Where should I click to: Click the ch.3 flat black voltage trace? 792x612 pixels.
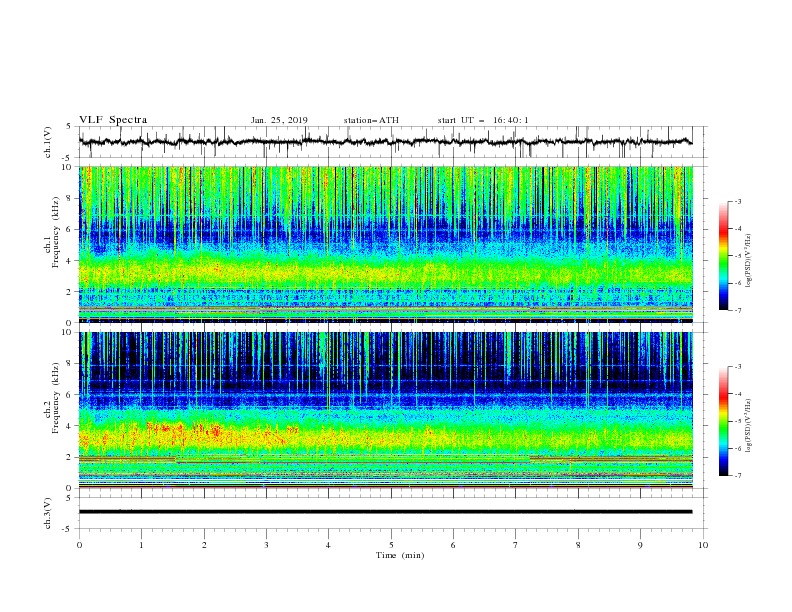[385, 512]
